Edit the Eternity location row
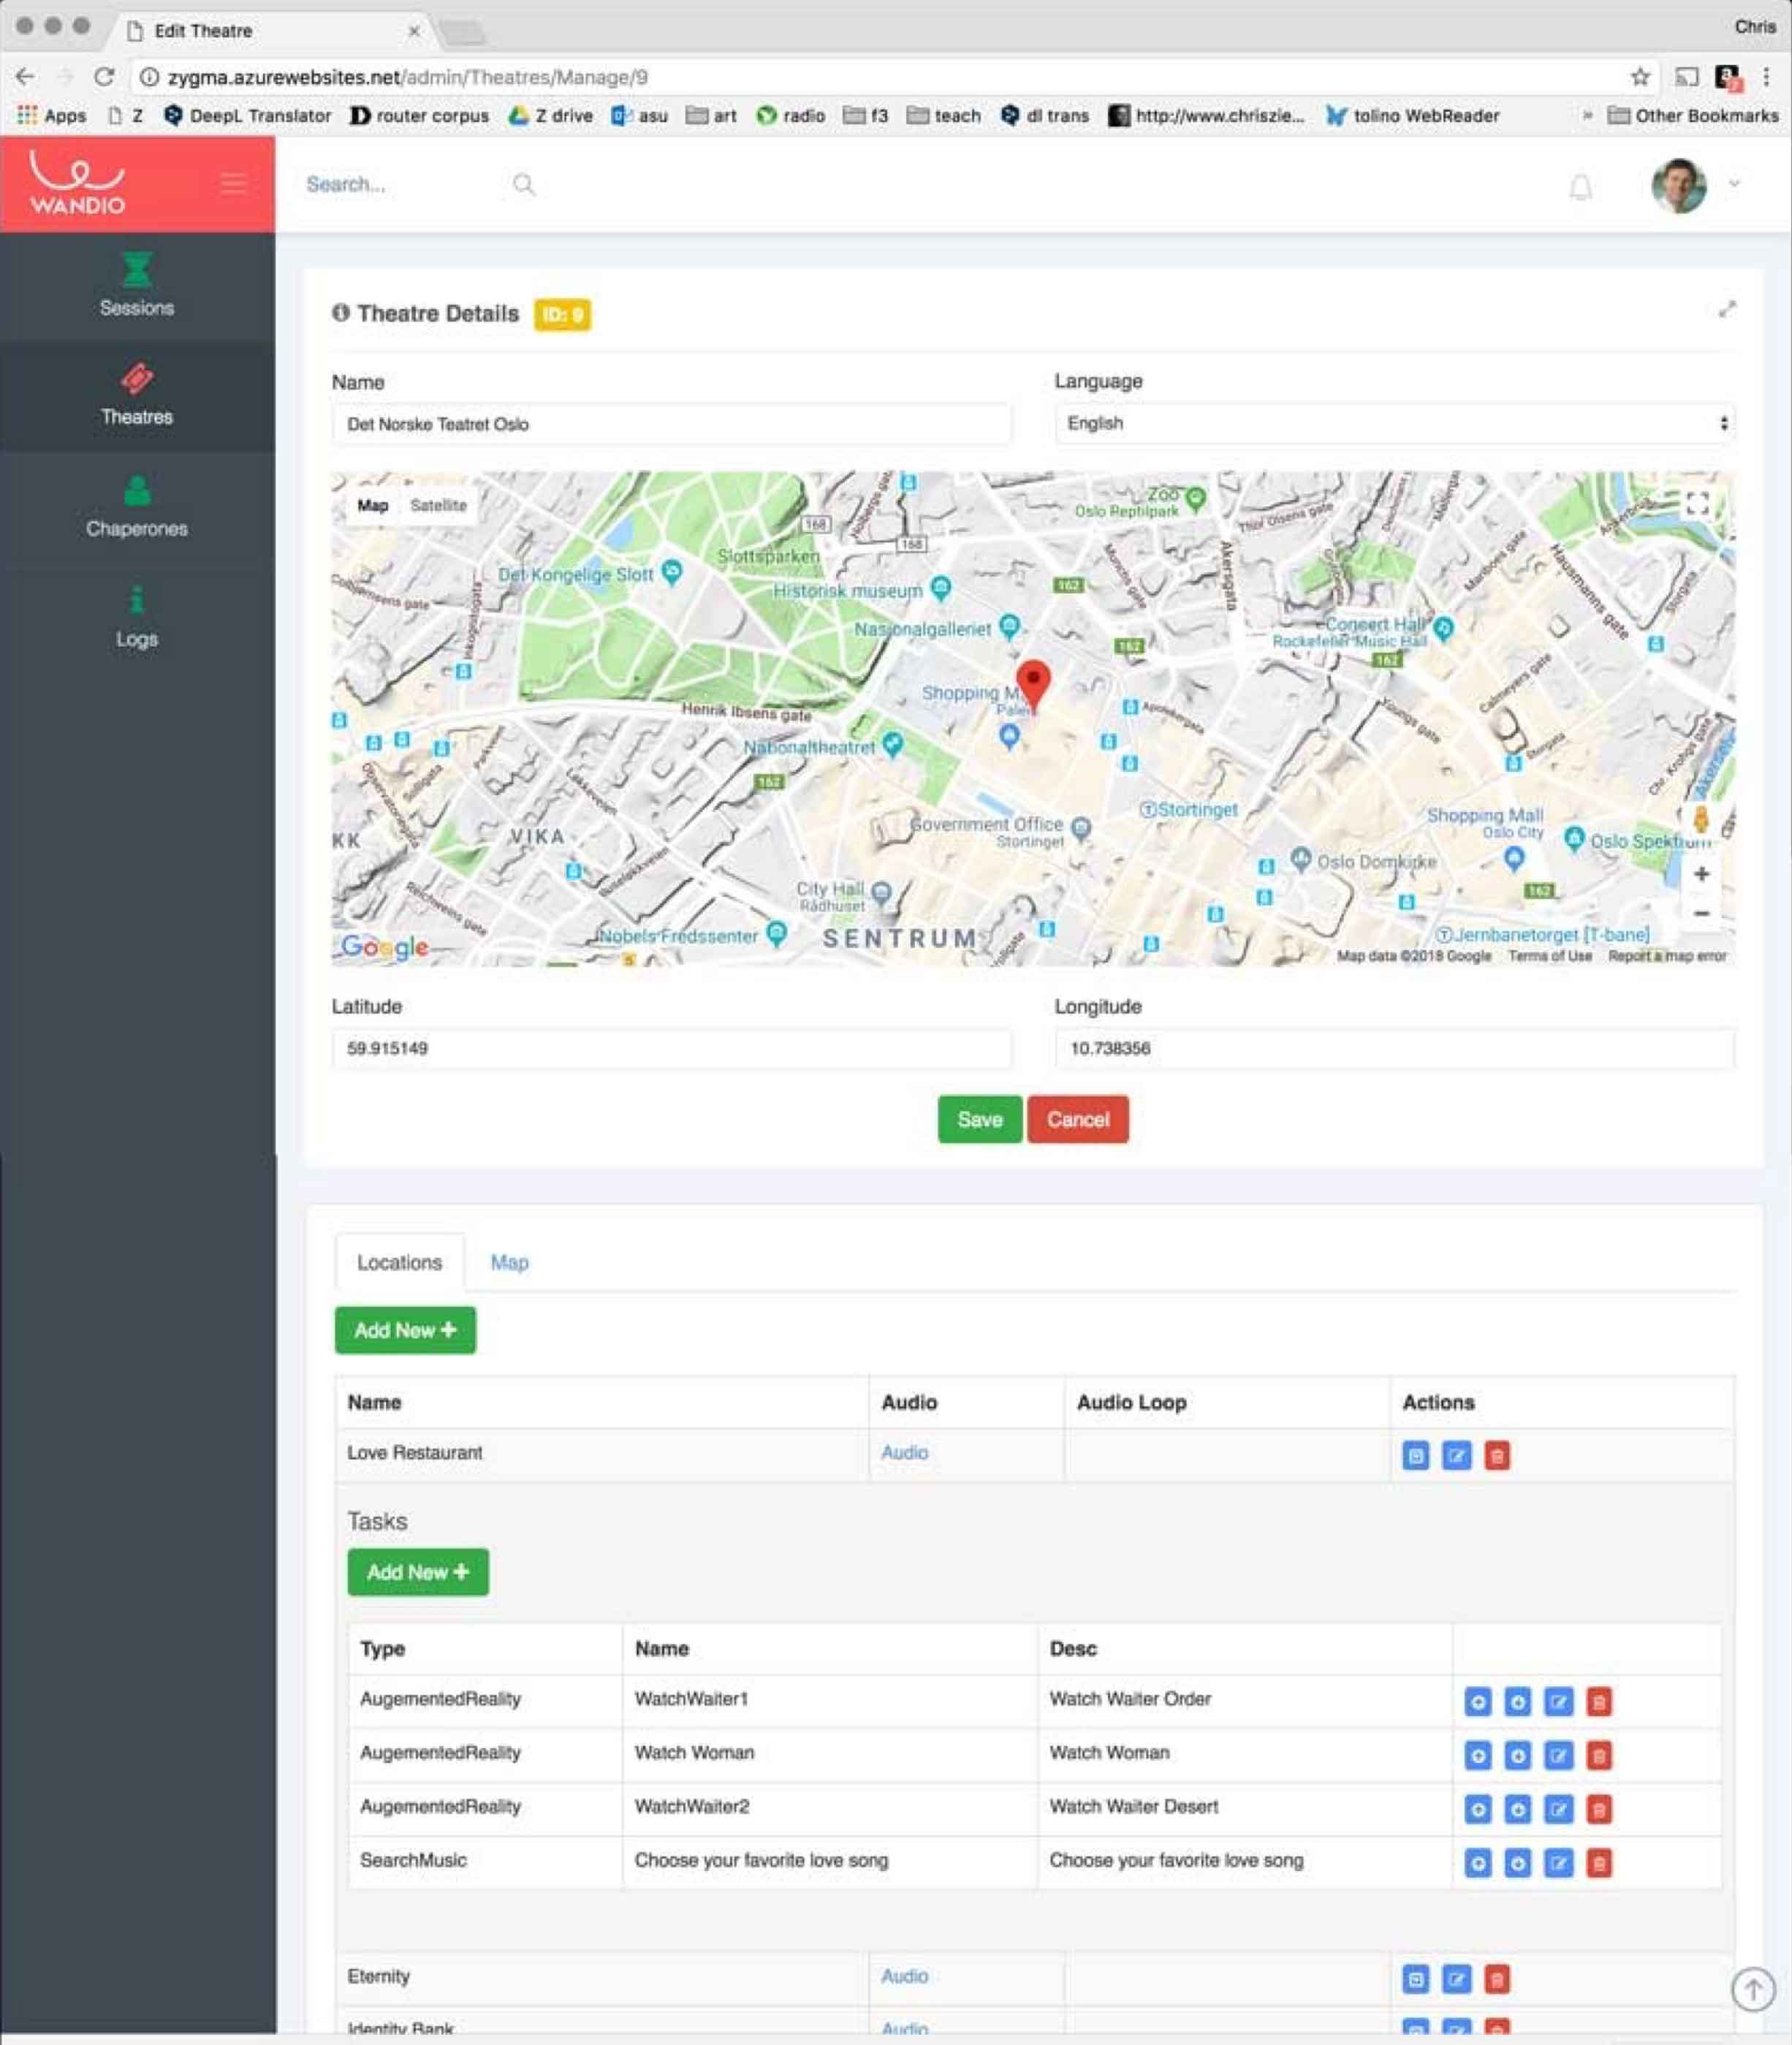This screenshot has height=2045, width=1792. [1456, 1979]
